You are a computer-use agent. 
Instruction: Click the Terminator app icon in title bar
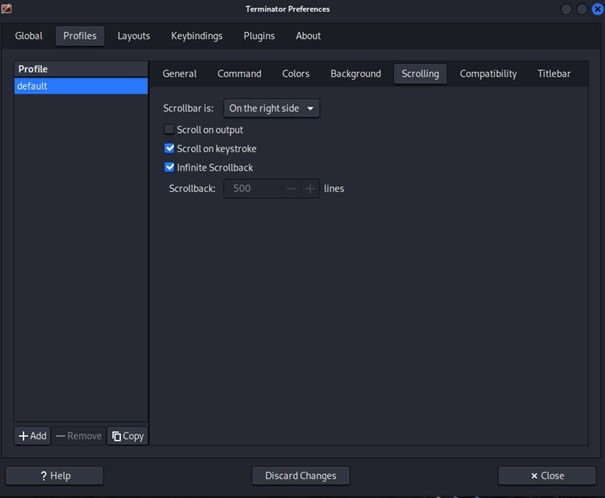[x=8, y=8]
